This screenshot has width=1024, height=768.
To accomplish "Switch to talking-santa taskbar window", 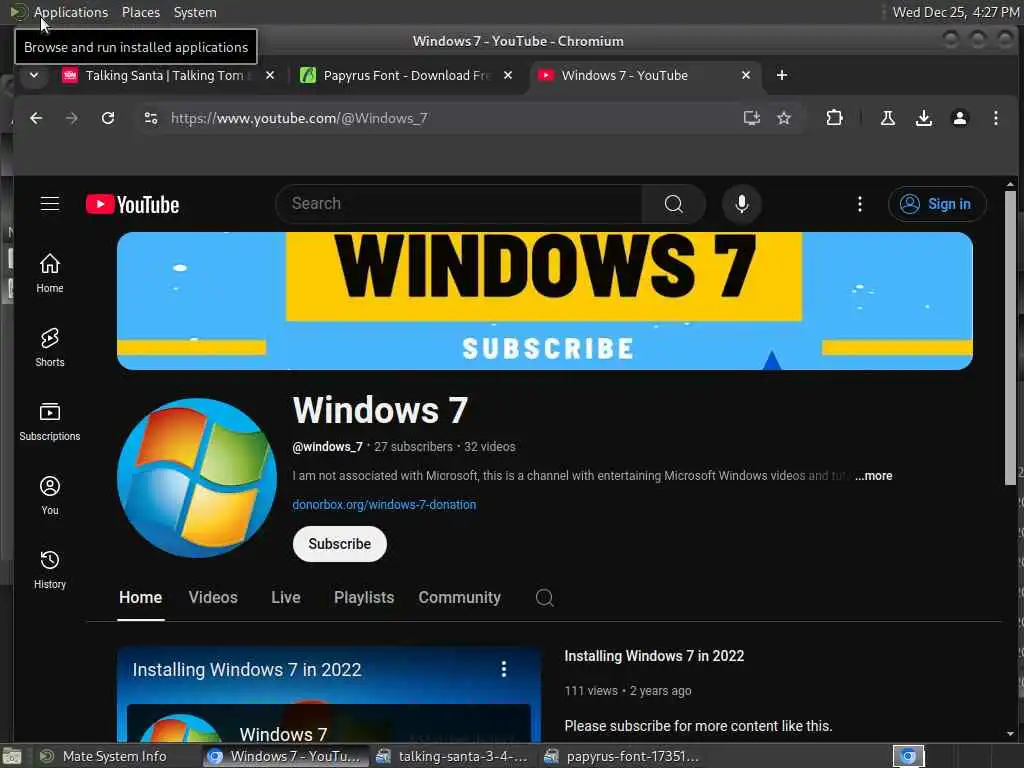I will coord(453,756).
